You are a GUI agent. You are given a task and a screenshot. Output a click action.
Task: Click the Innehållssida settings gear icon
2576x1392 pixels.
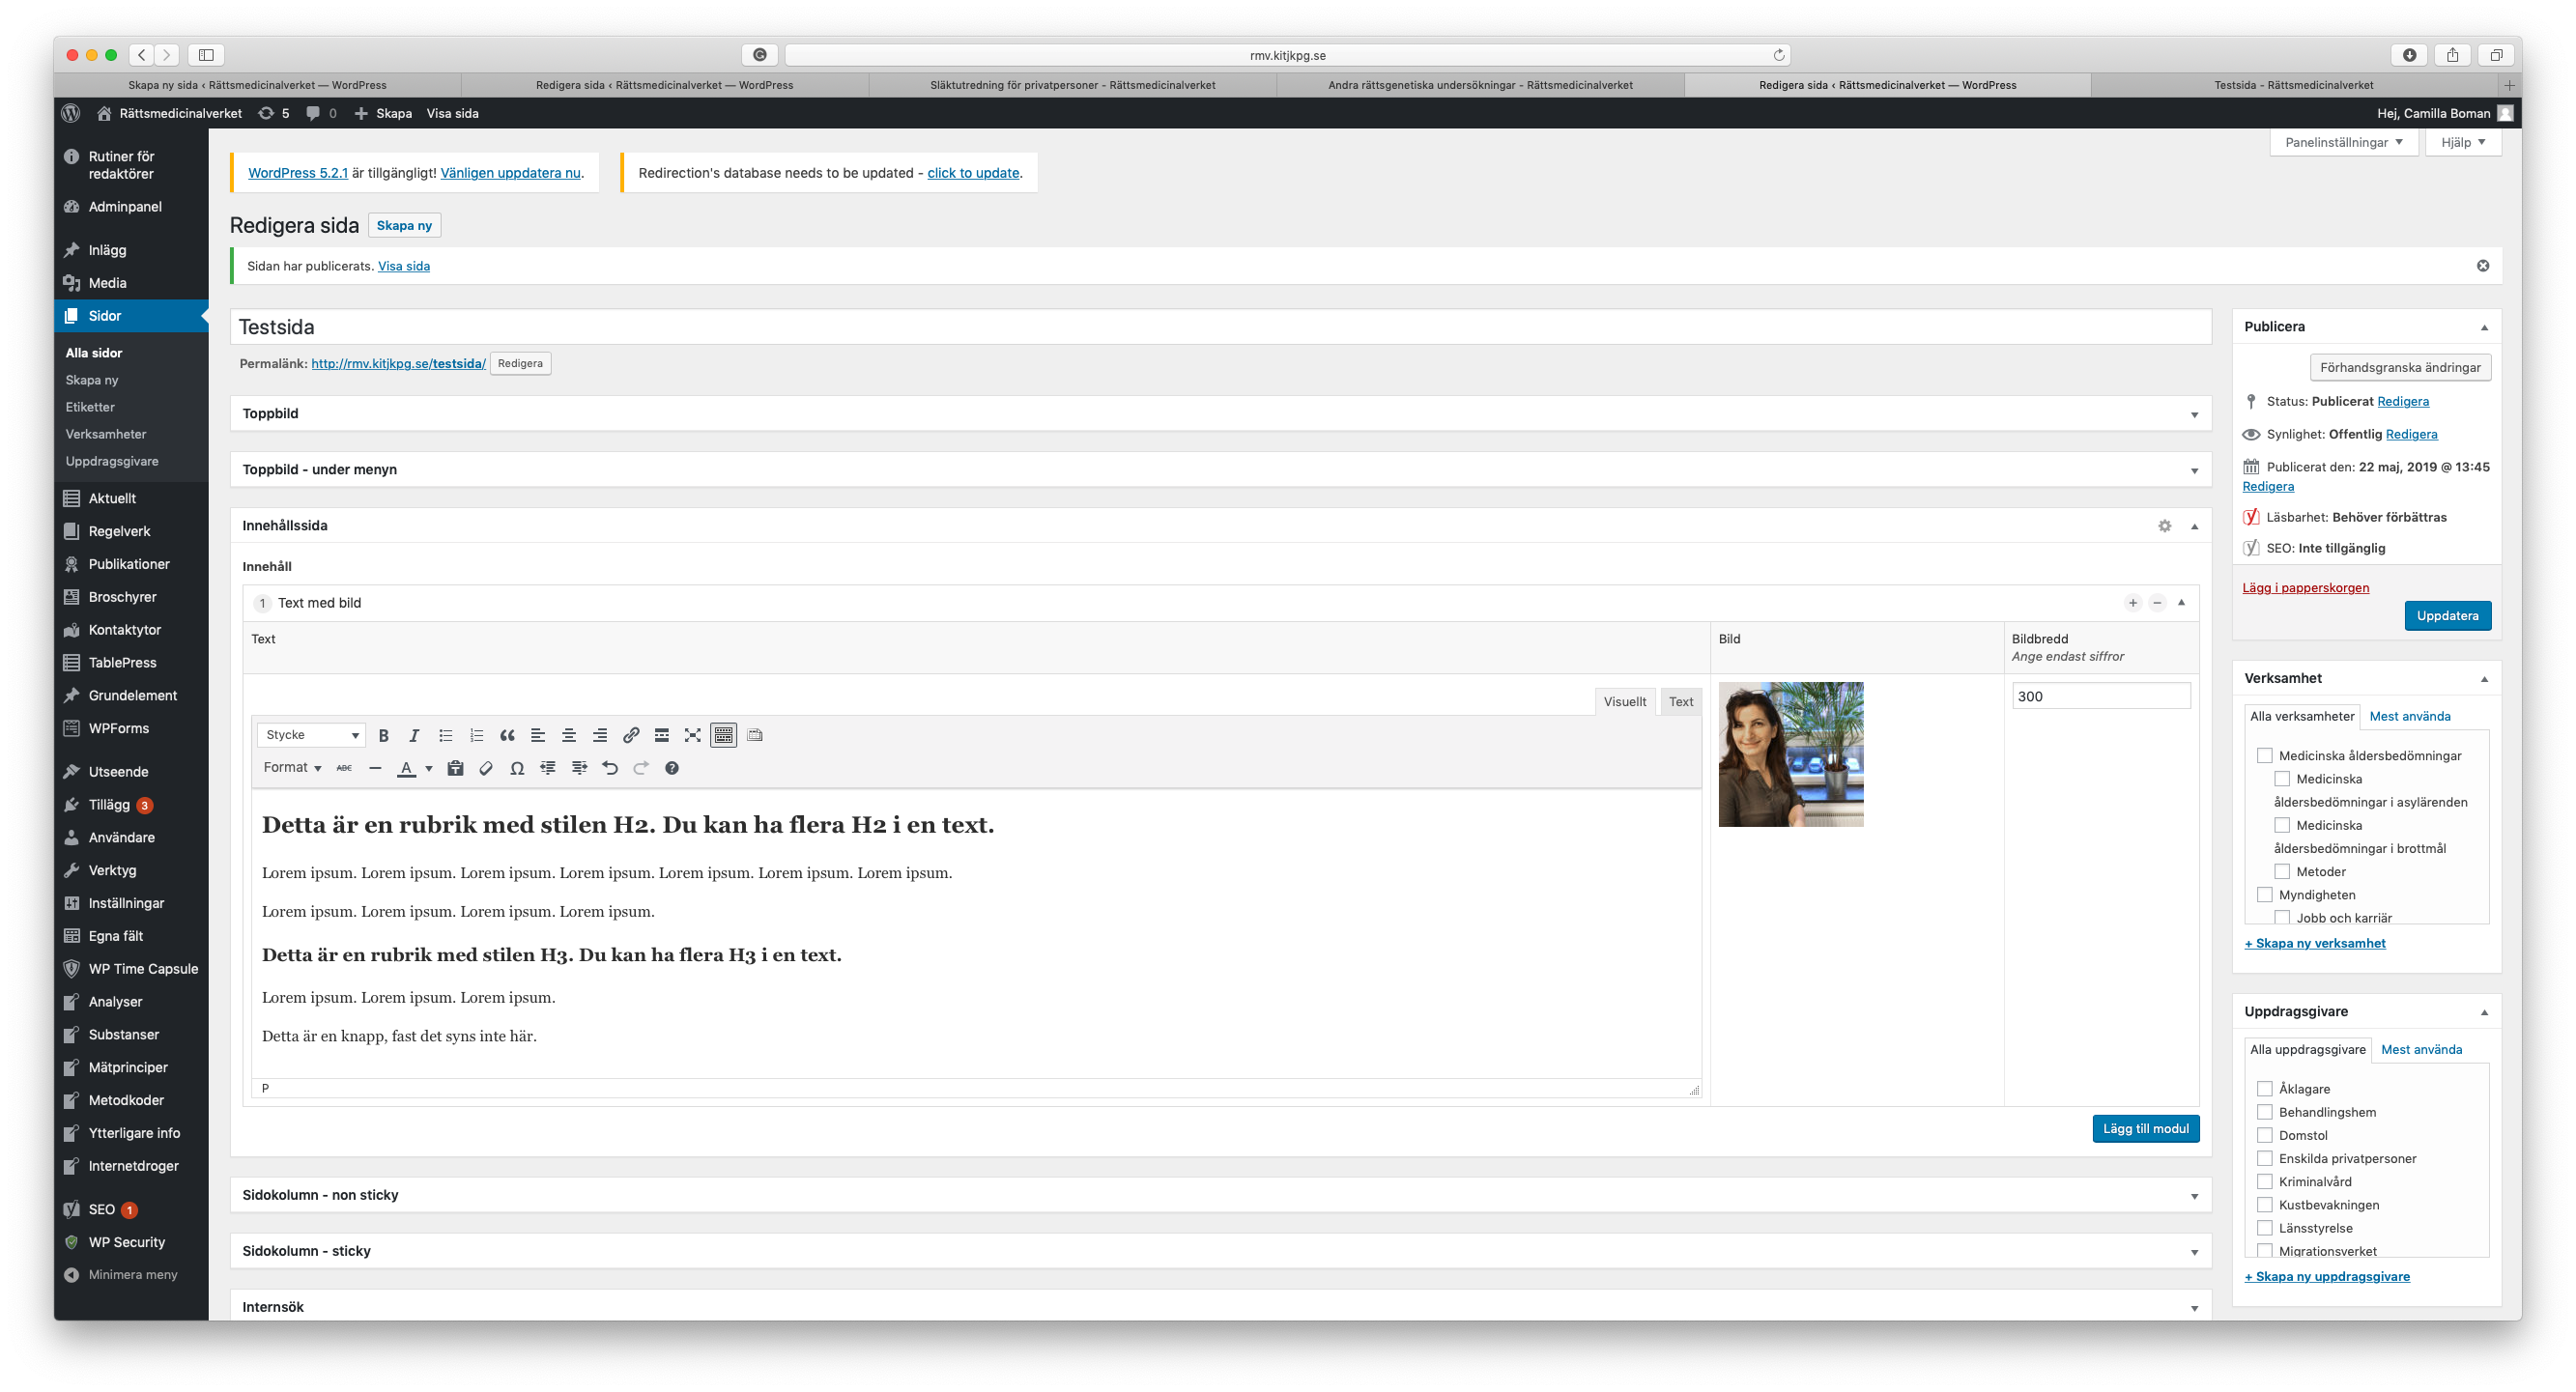click(2165, 526)
